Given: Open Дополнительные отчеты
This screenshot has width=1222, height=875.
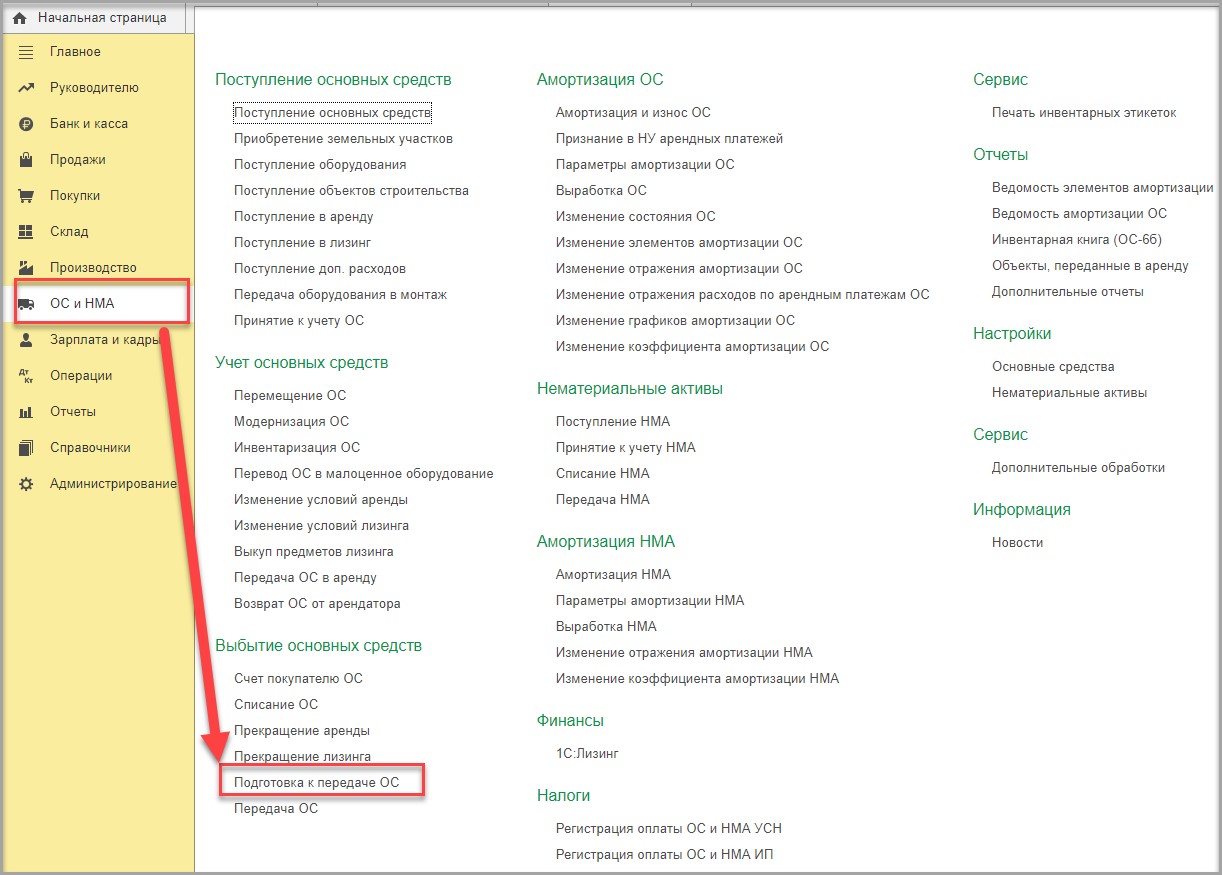Looking at the screenshot, I should click(1068, 291).
